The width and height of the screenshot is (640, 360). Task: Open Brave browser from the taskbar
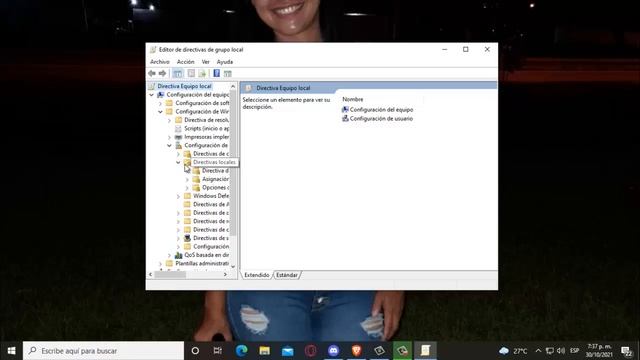click(356, 351)
